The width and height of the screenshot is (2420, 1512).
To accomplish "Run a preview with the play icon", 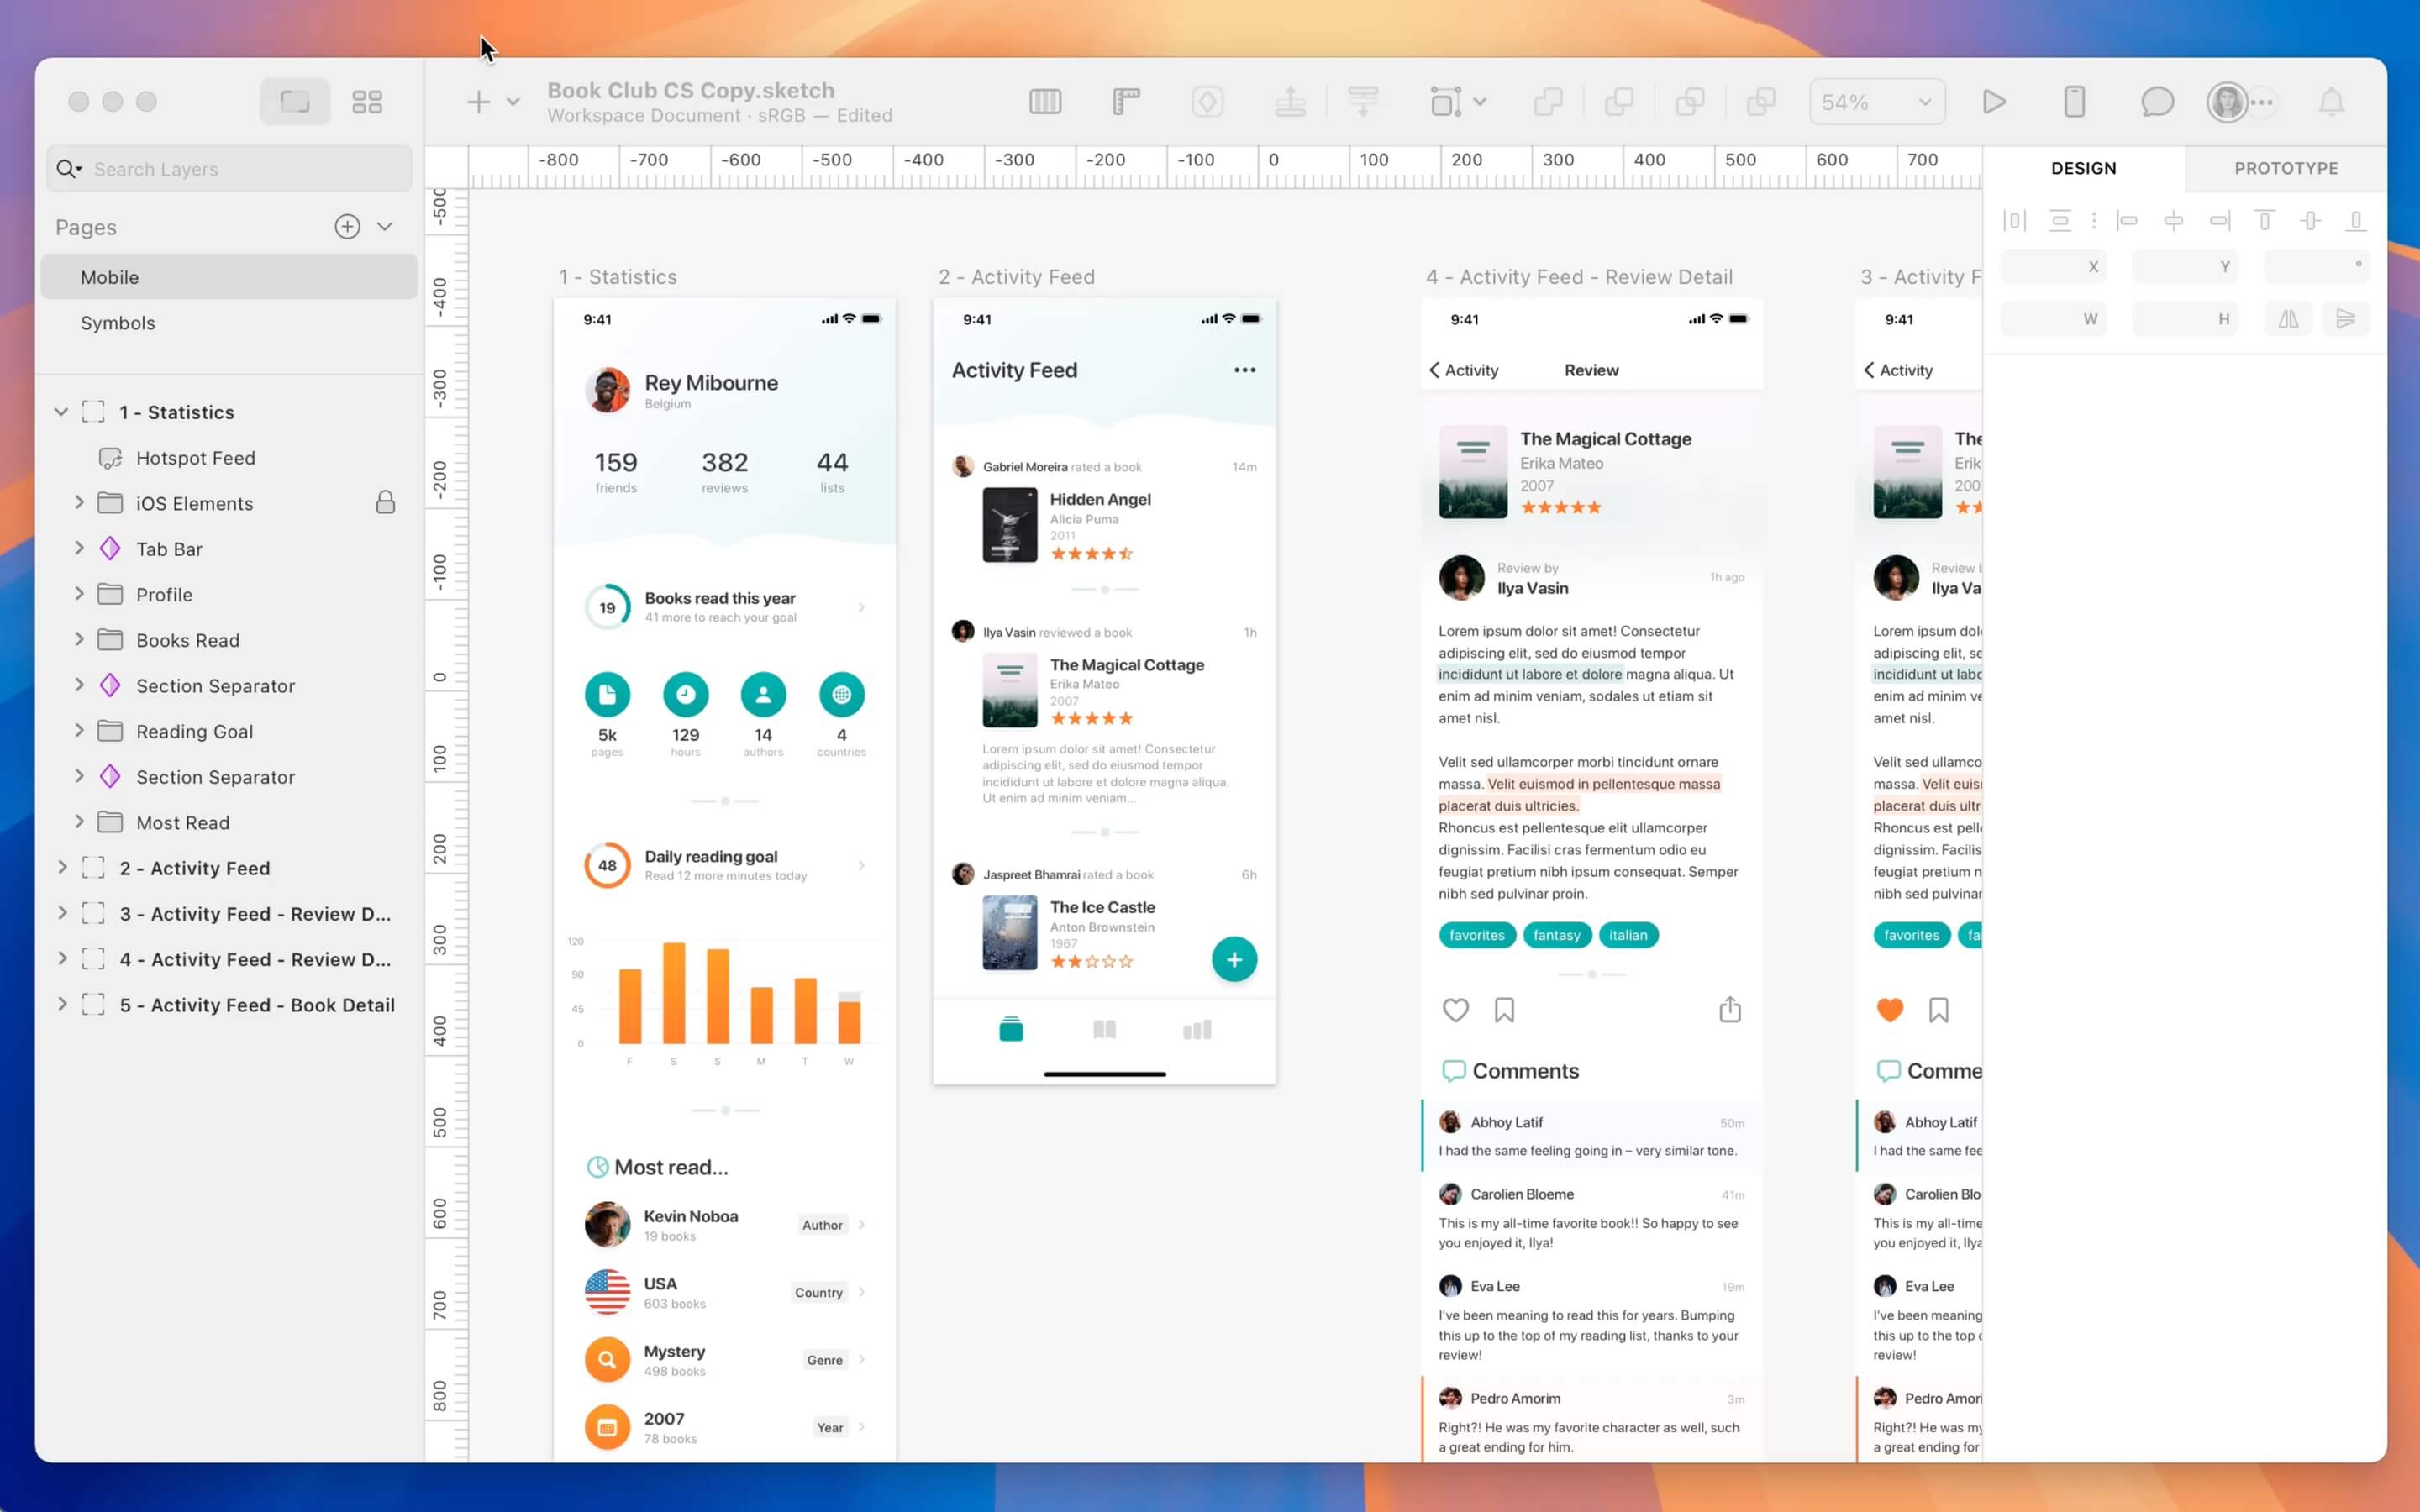I will [1994, 101].
